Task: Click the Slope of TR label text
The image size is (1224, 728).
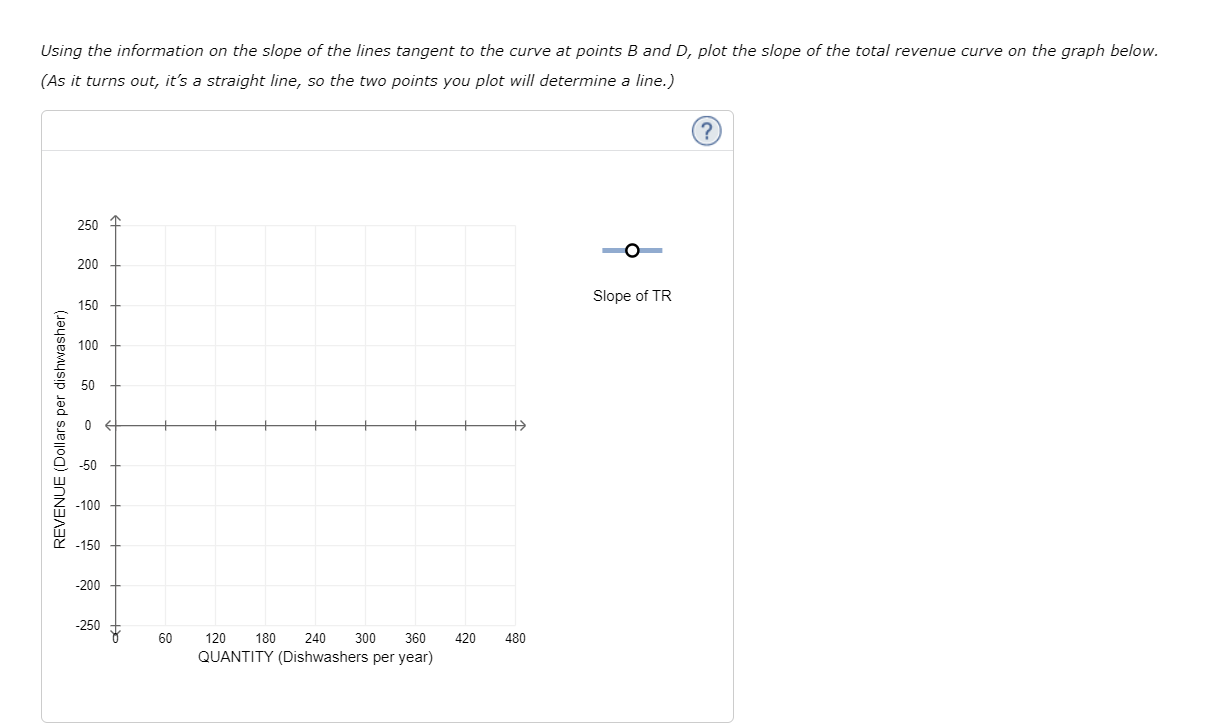Action: 631,295
